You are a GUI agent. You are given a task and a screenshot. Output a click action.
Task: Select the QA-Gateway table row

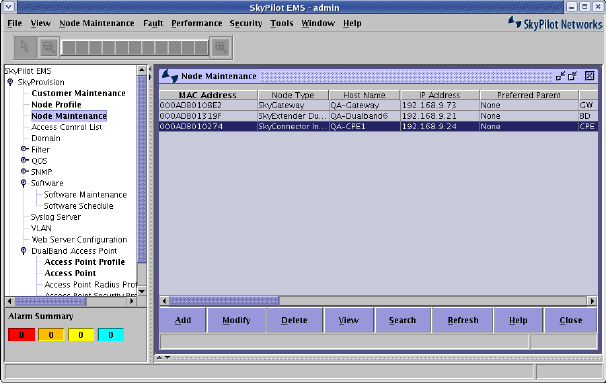[x=378, y=105]
